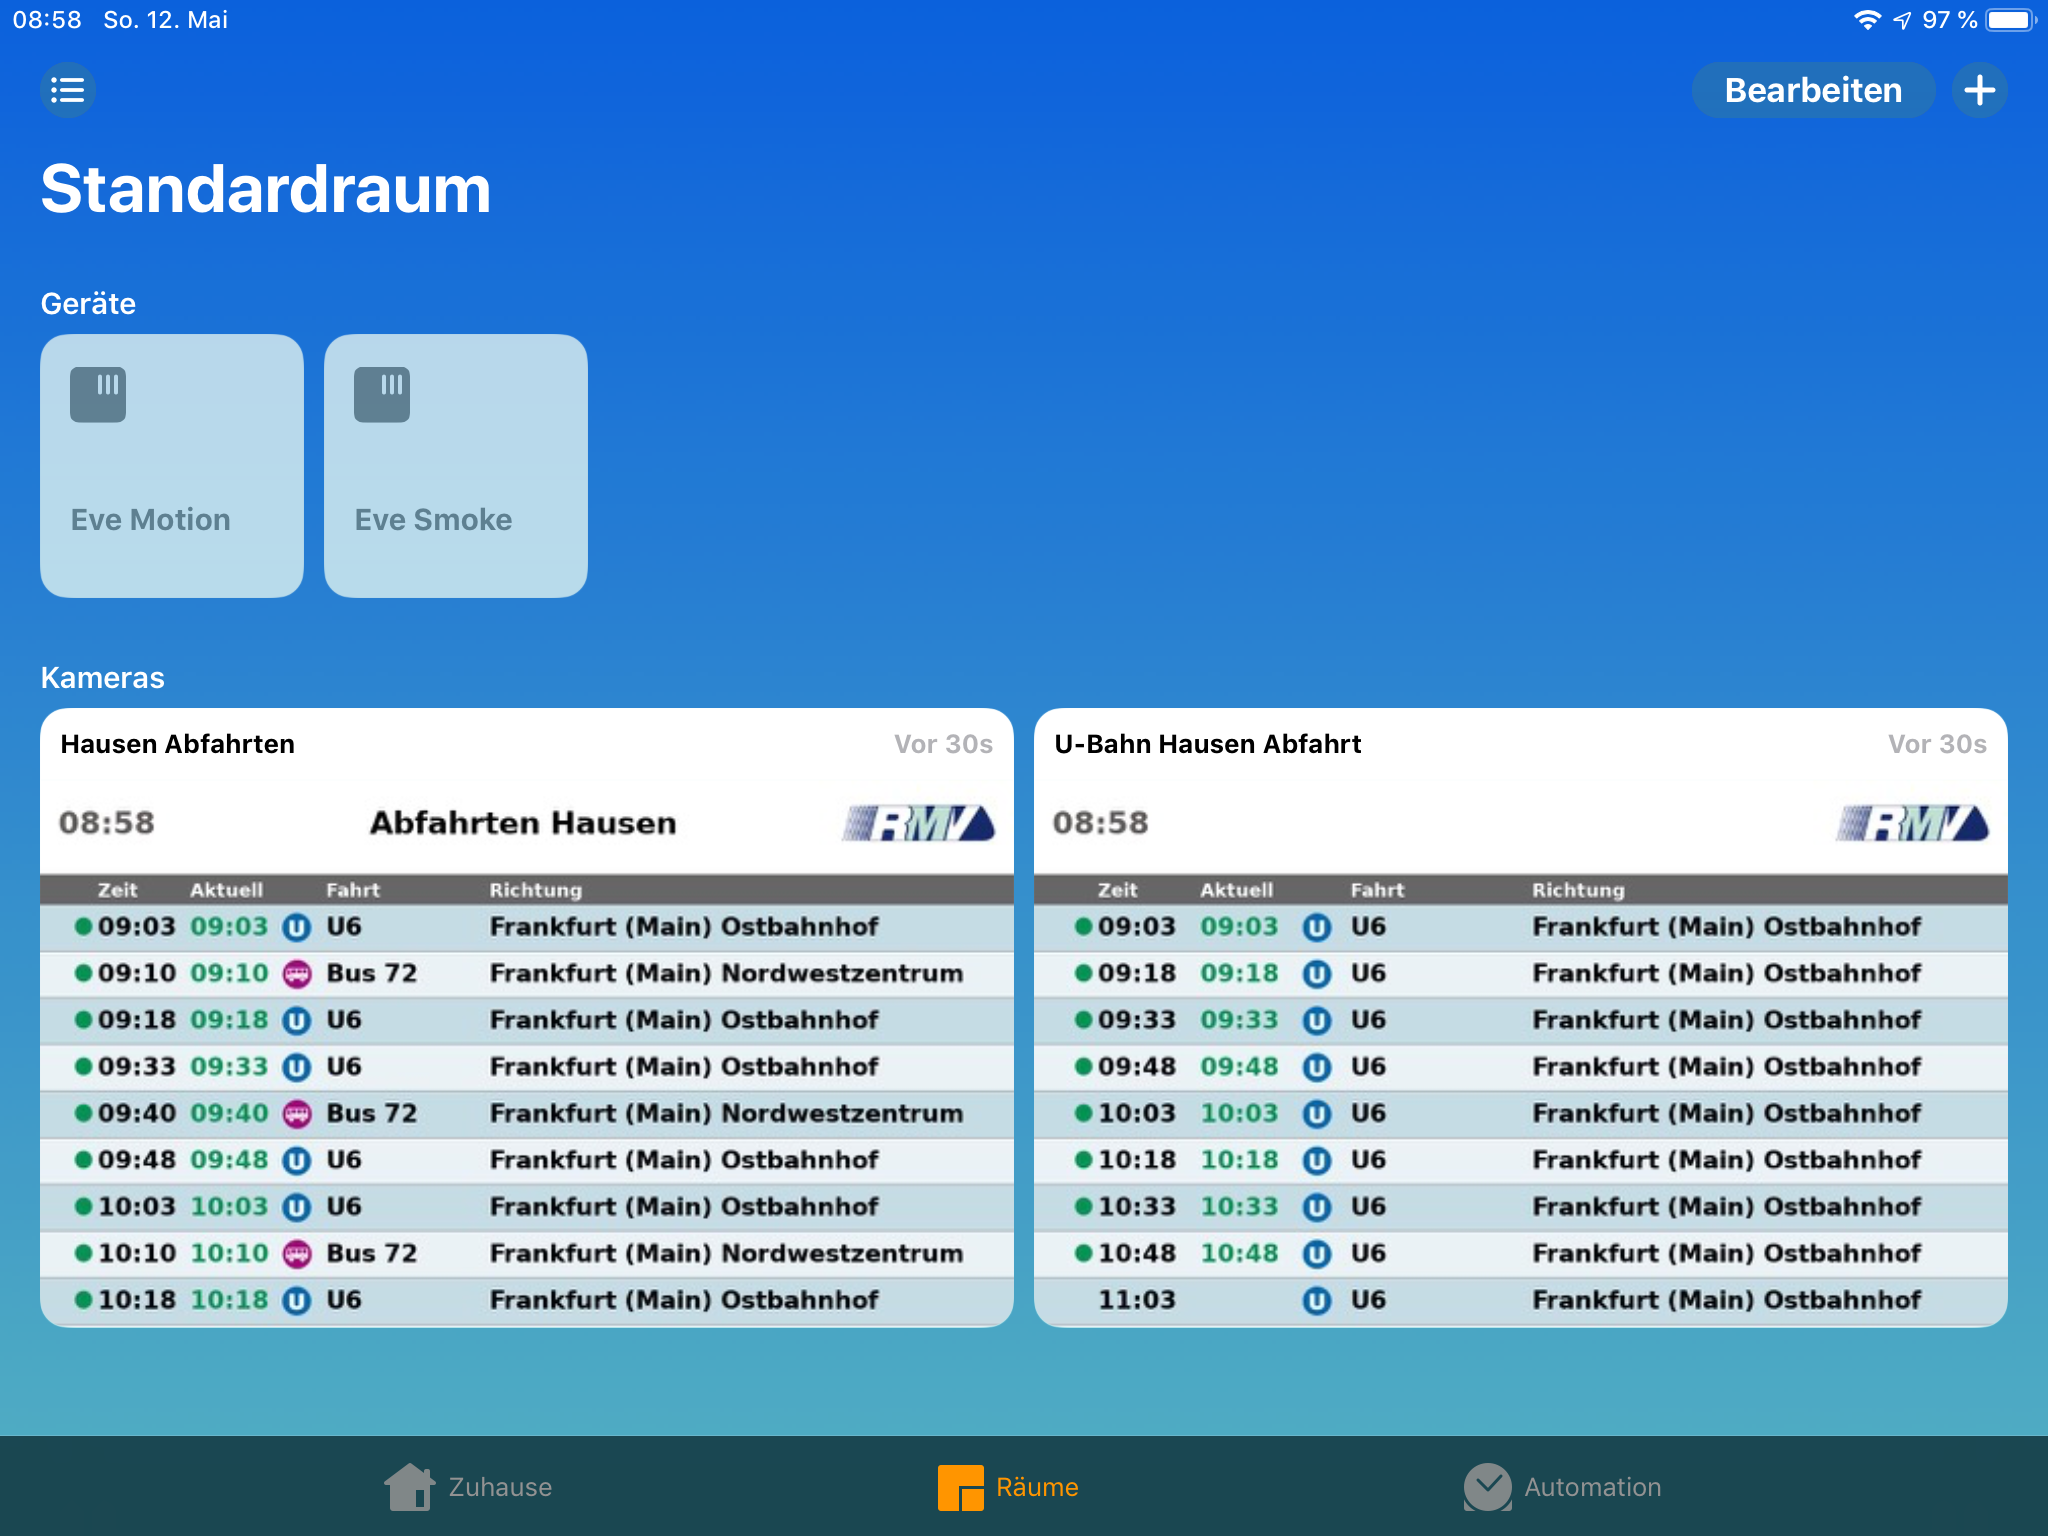Open the rooms list menu icon

pos(68,90)
